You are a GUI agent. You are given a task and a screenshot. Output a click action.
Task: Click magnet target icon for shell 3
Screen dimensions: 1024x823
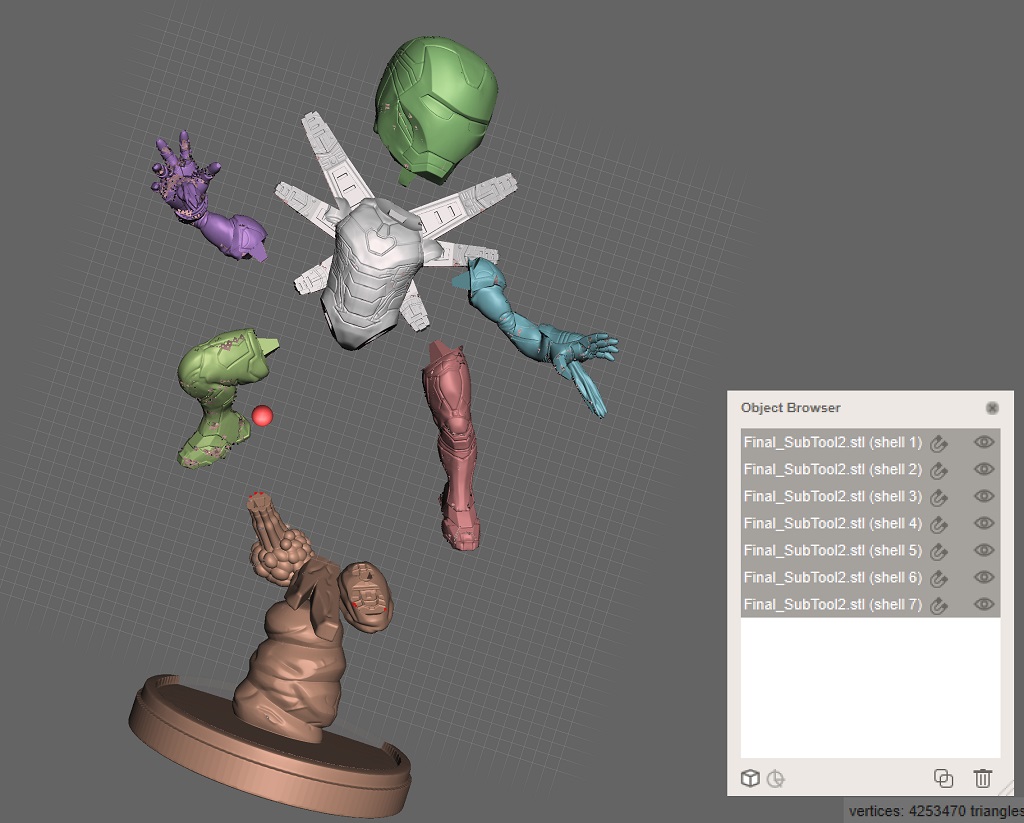coord(938,497)
